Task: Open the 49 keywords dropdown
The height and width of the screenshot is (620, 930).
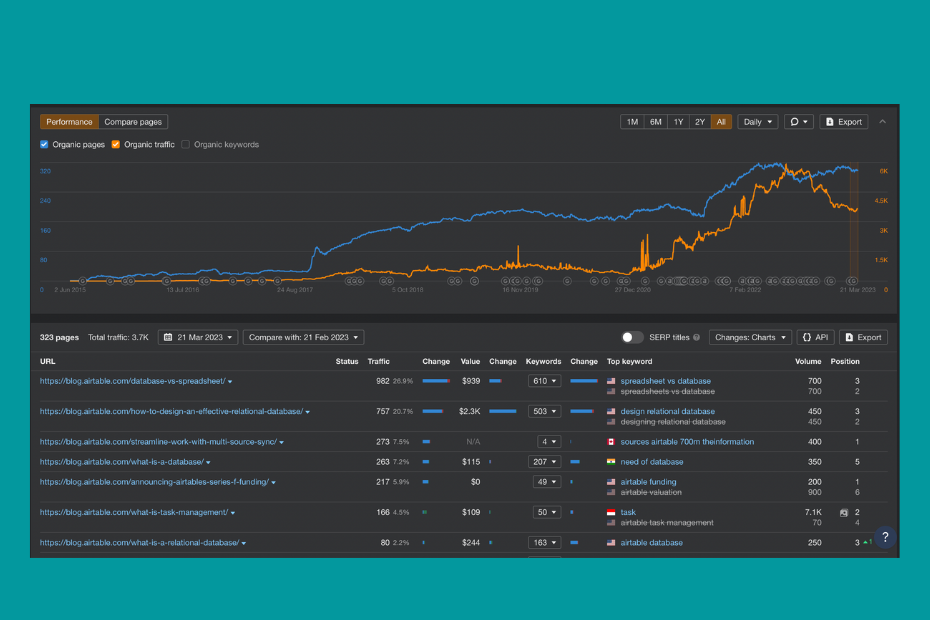Action: [x=547, y=482]
